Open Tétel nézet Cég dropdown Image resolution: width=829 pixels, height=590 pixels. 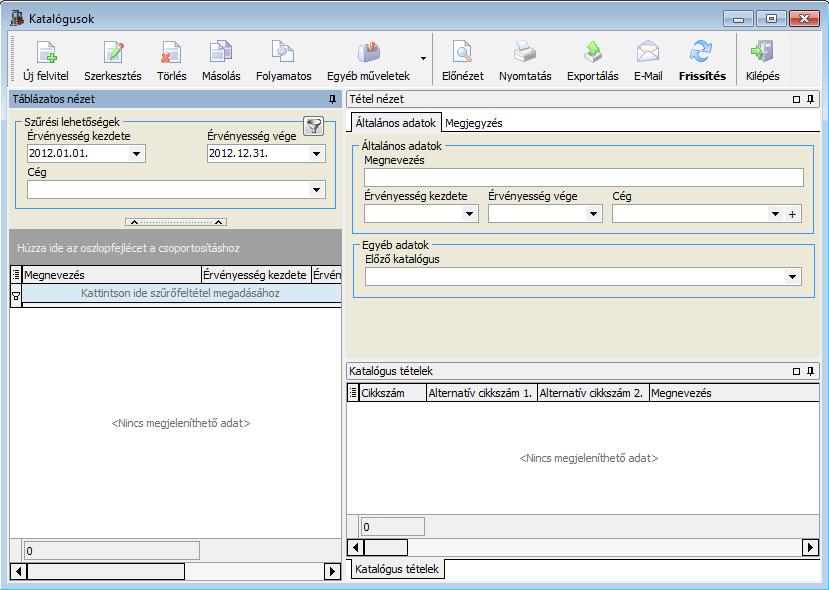(x=775, y=214)
